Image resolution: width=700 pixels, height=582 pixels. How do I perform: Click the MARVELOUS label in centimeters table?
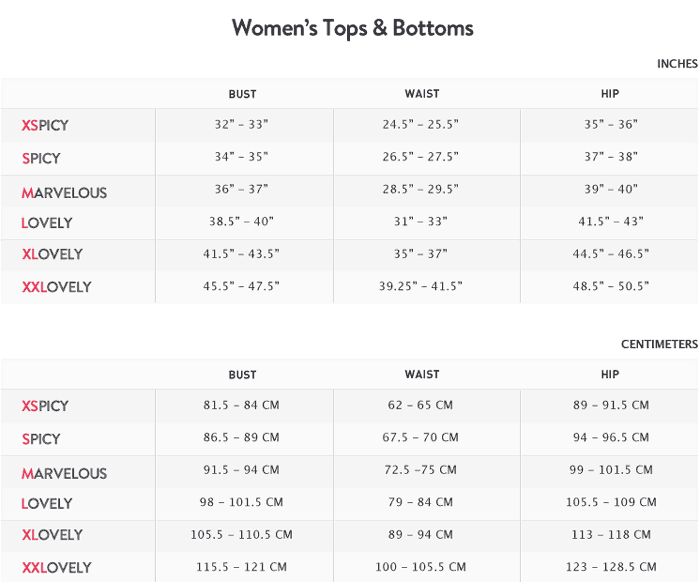coord(64,473)
